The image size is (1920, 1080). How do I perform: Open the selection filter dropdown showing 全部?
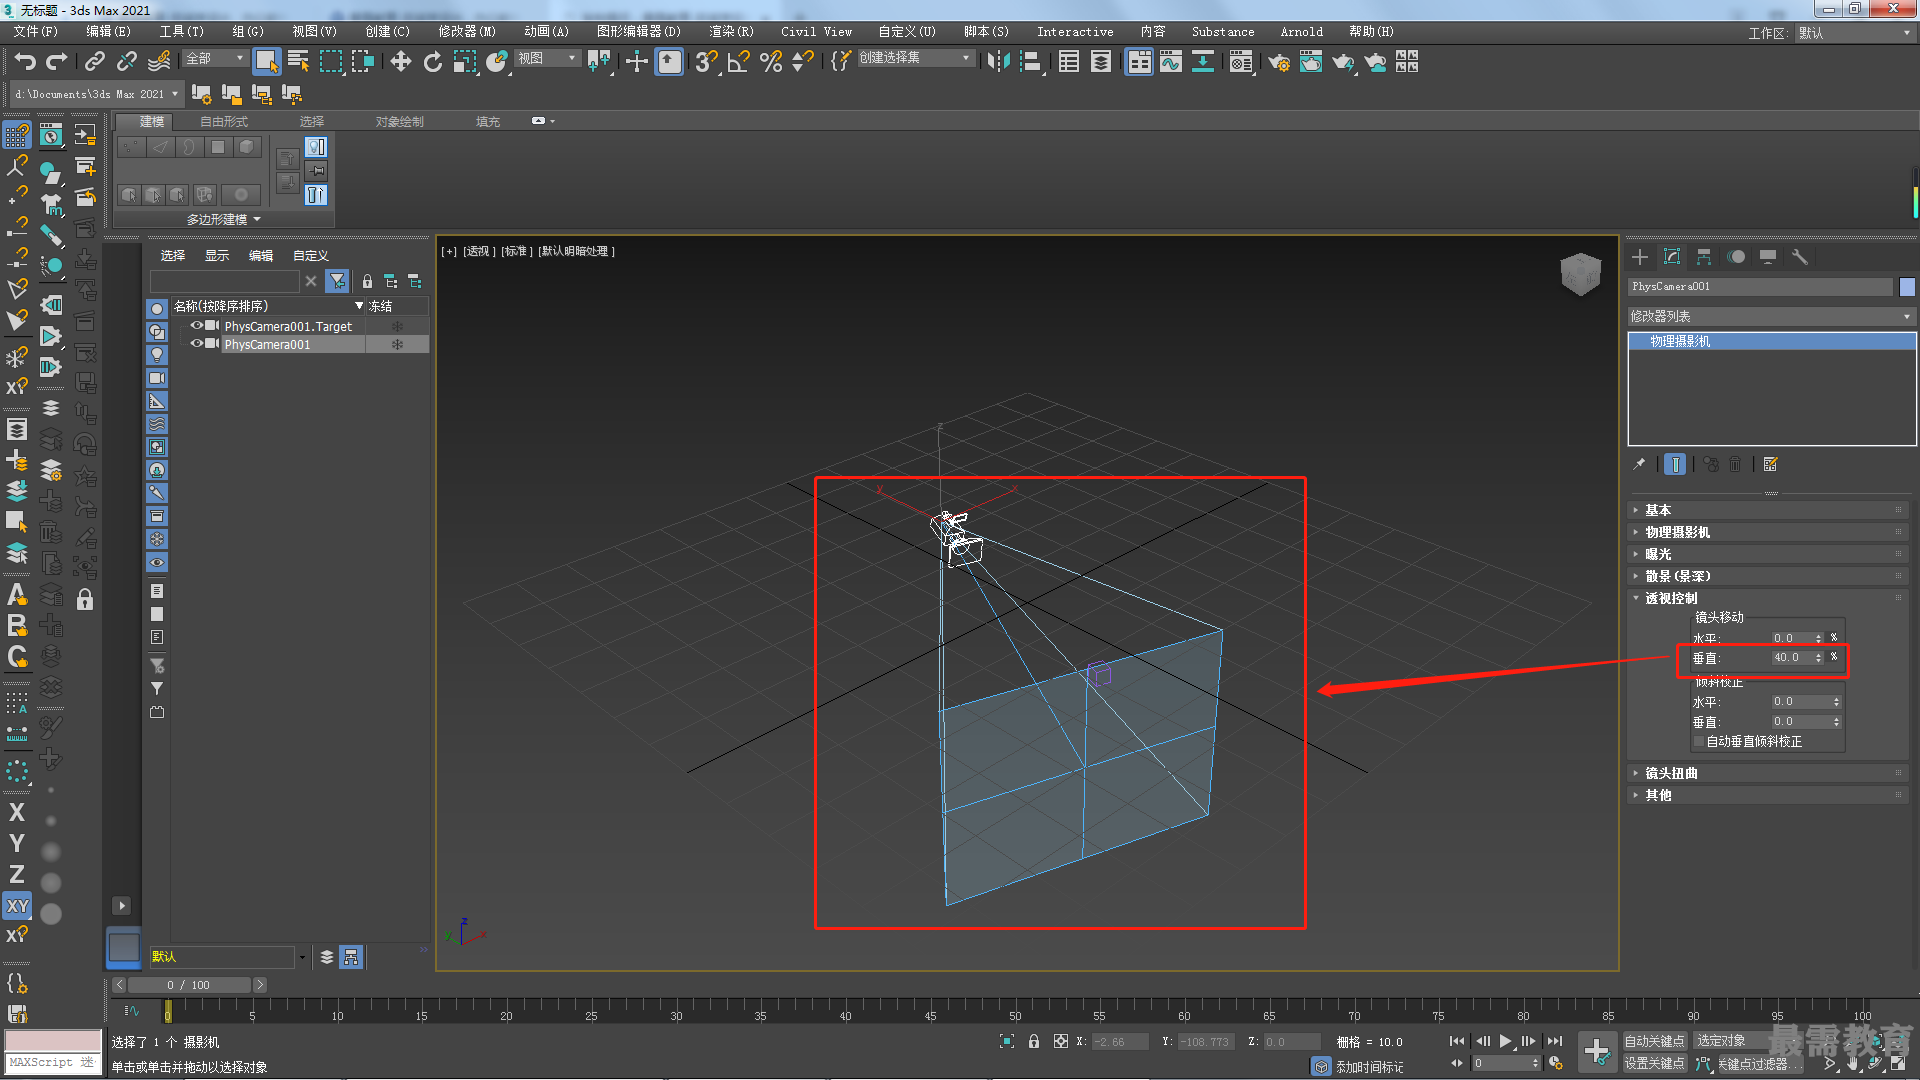[x=215, y=59]
